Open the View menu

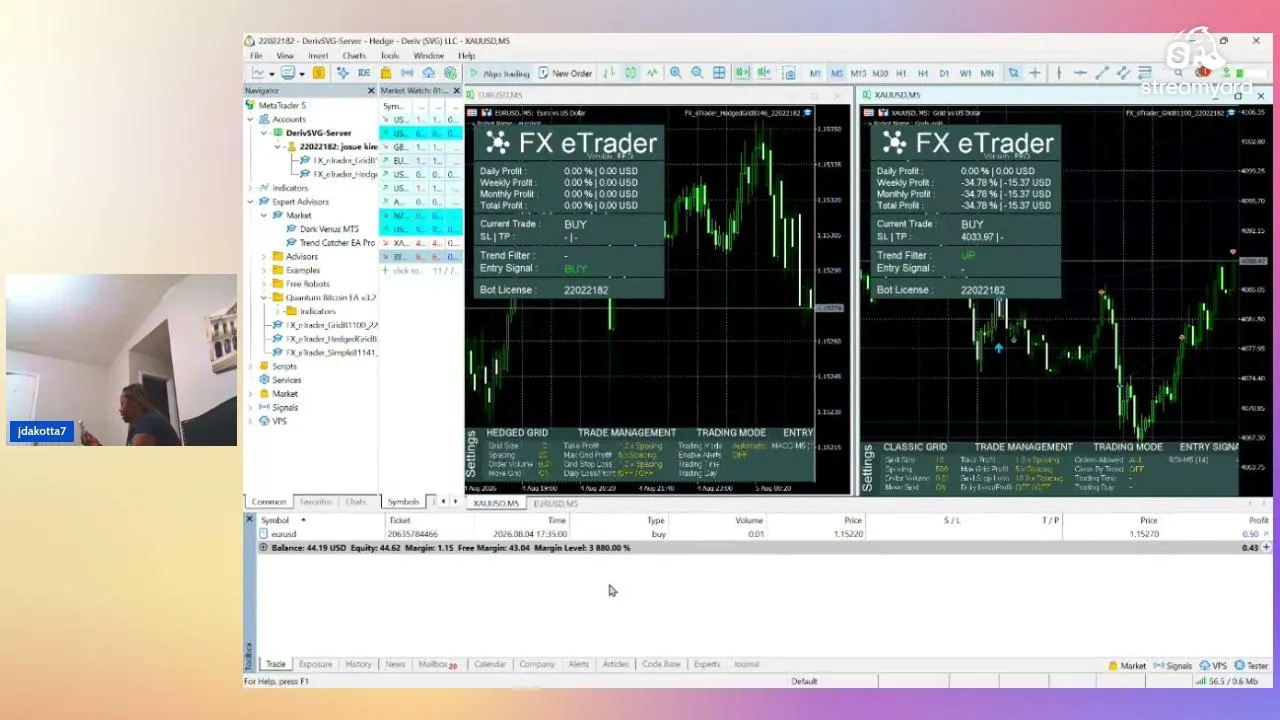click(285, 56)
